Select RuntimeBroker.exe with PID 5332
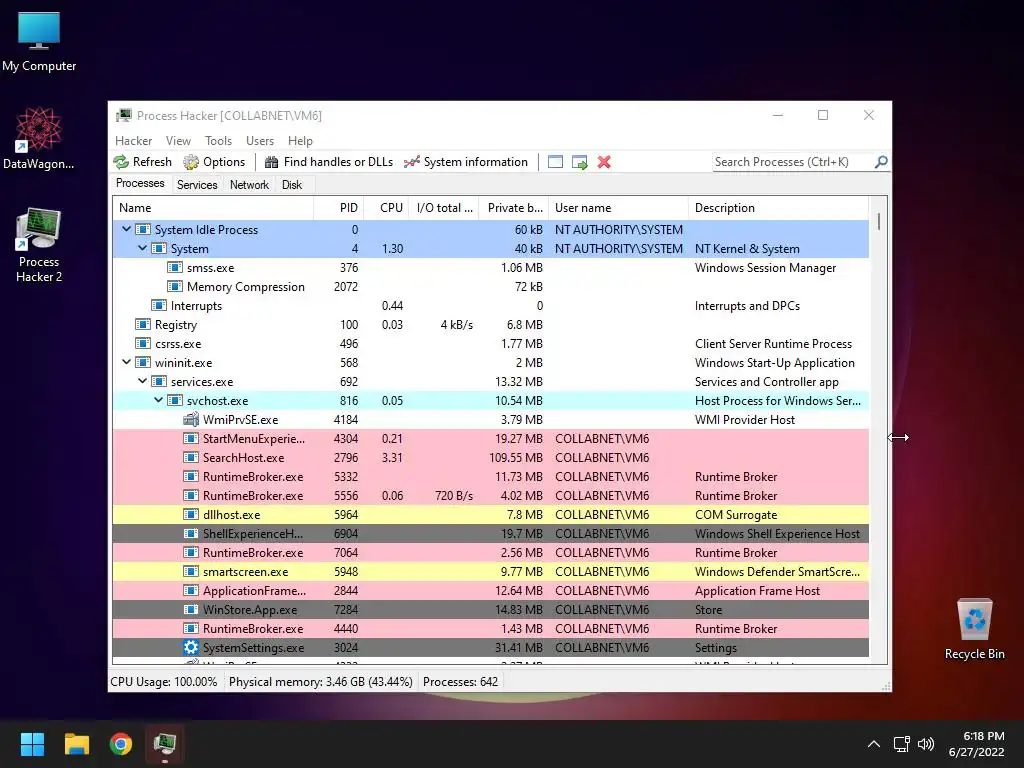Viewport: 1024px width, 768px height. click(x=491, y=476)
